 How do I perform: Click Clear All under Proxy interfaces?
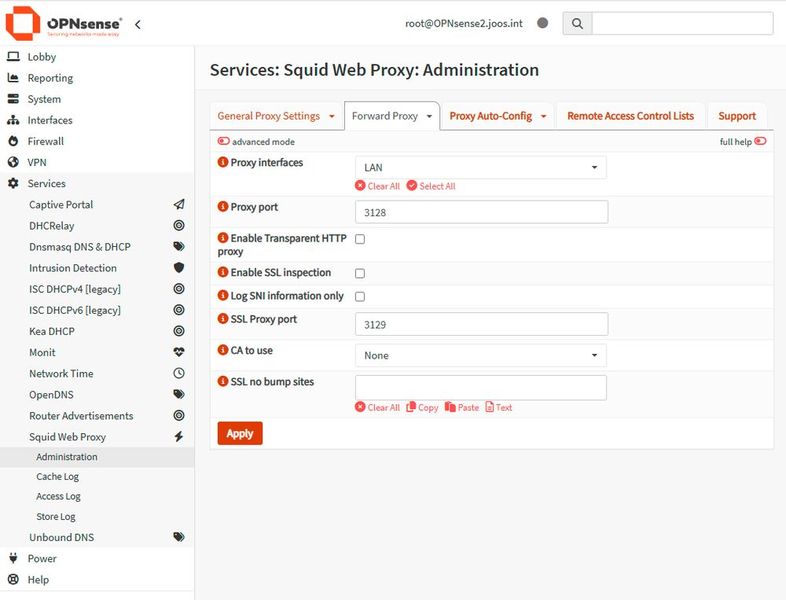pos(377,186)
